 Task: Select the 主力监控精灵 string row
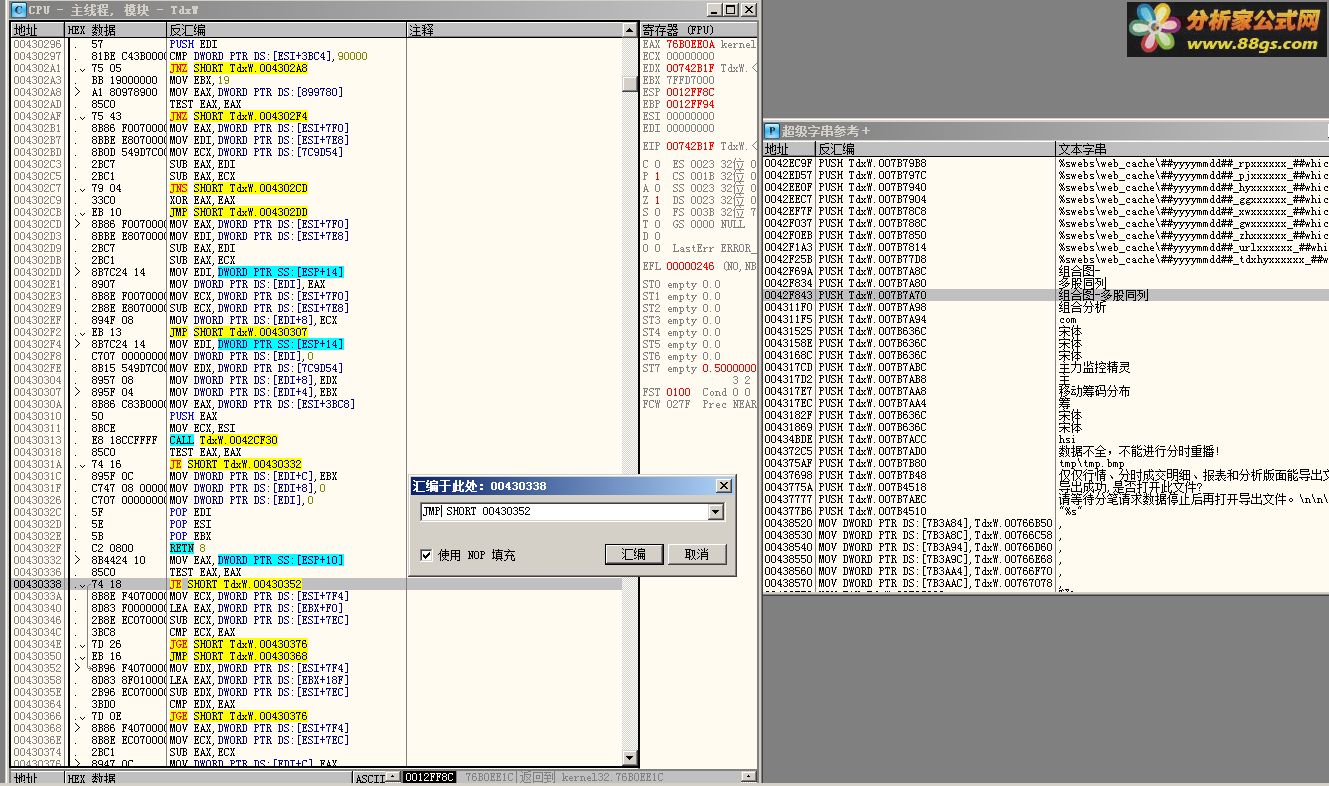click(1046, 368)
